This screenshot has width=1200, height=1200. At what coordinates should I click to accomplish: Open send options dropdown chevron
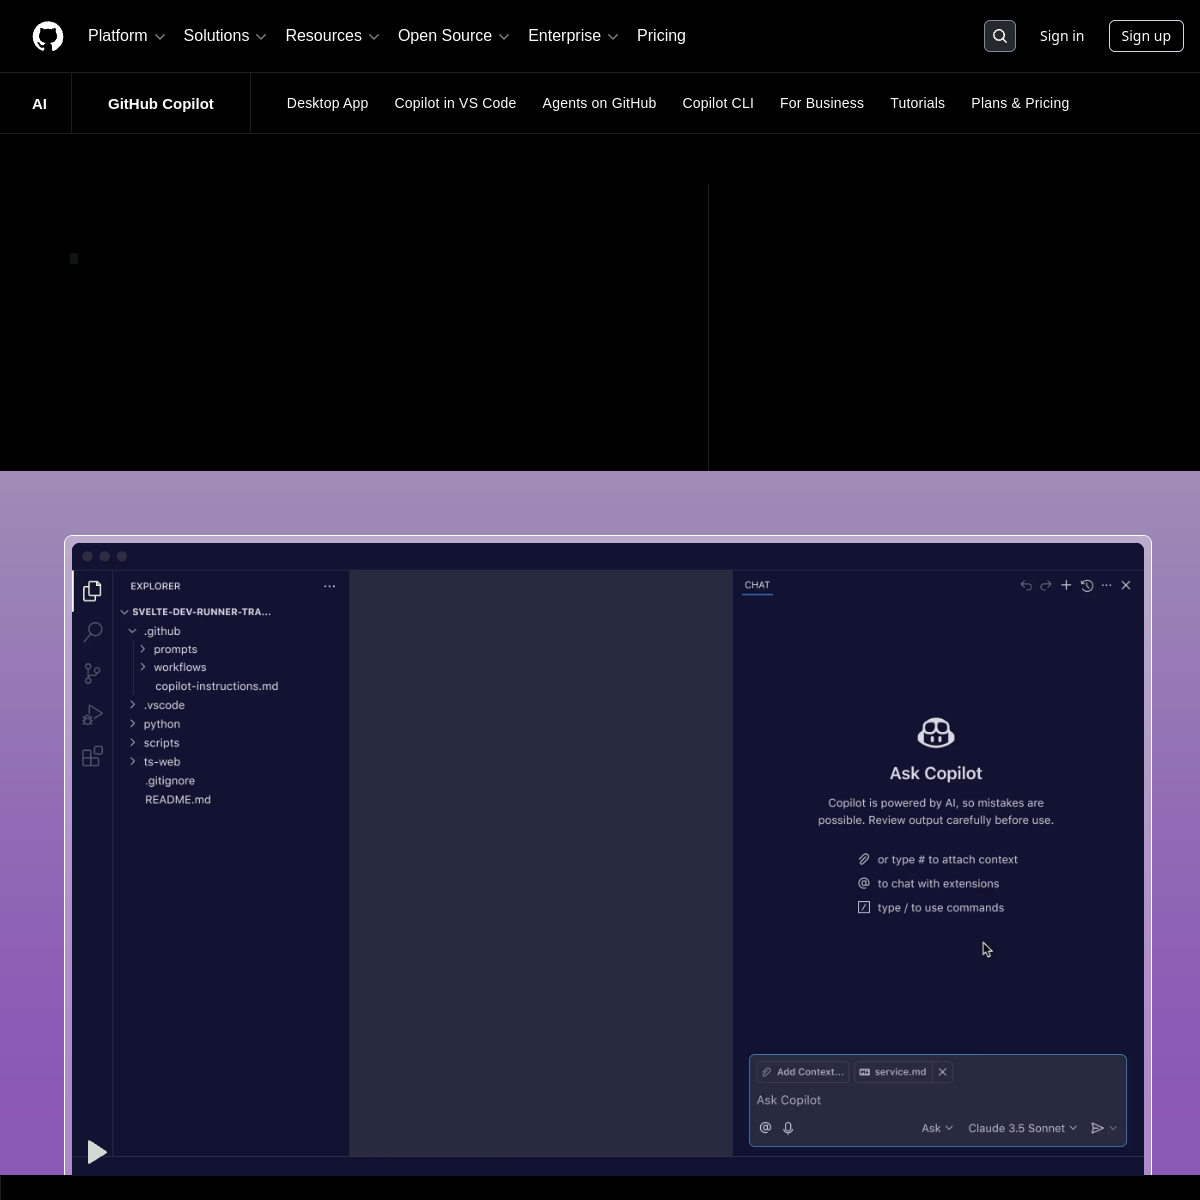coord(1113,1128)
